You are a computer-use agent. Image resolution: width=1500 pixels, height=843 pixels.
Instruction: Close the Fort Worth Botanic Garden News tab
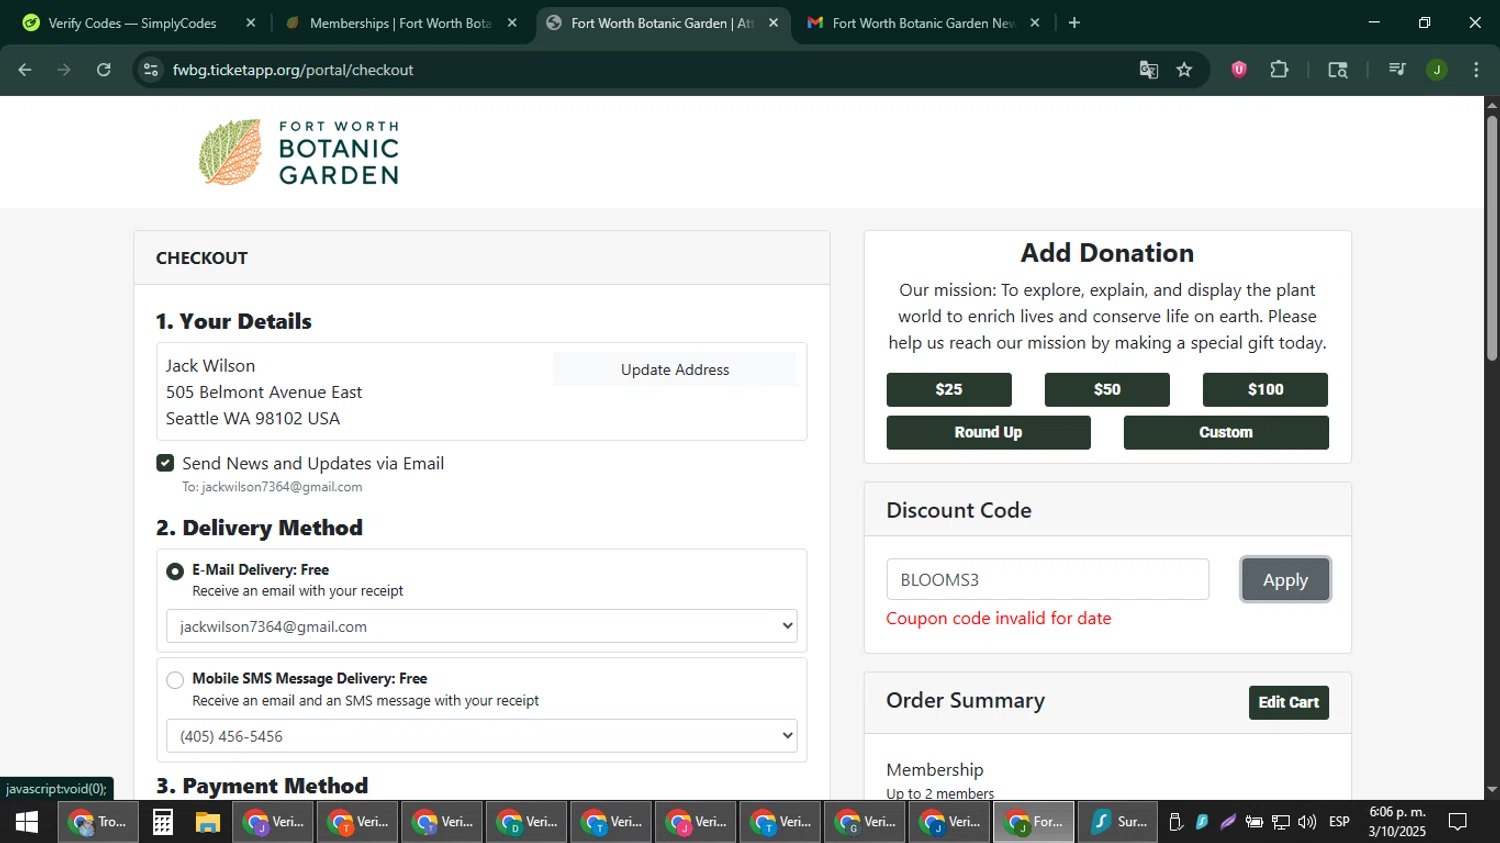(x=1035, y=23)
